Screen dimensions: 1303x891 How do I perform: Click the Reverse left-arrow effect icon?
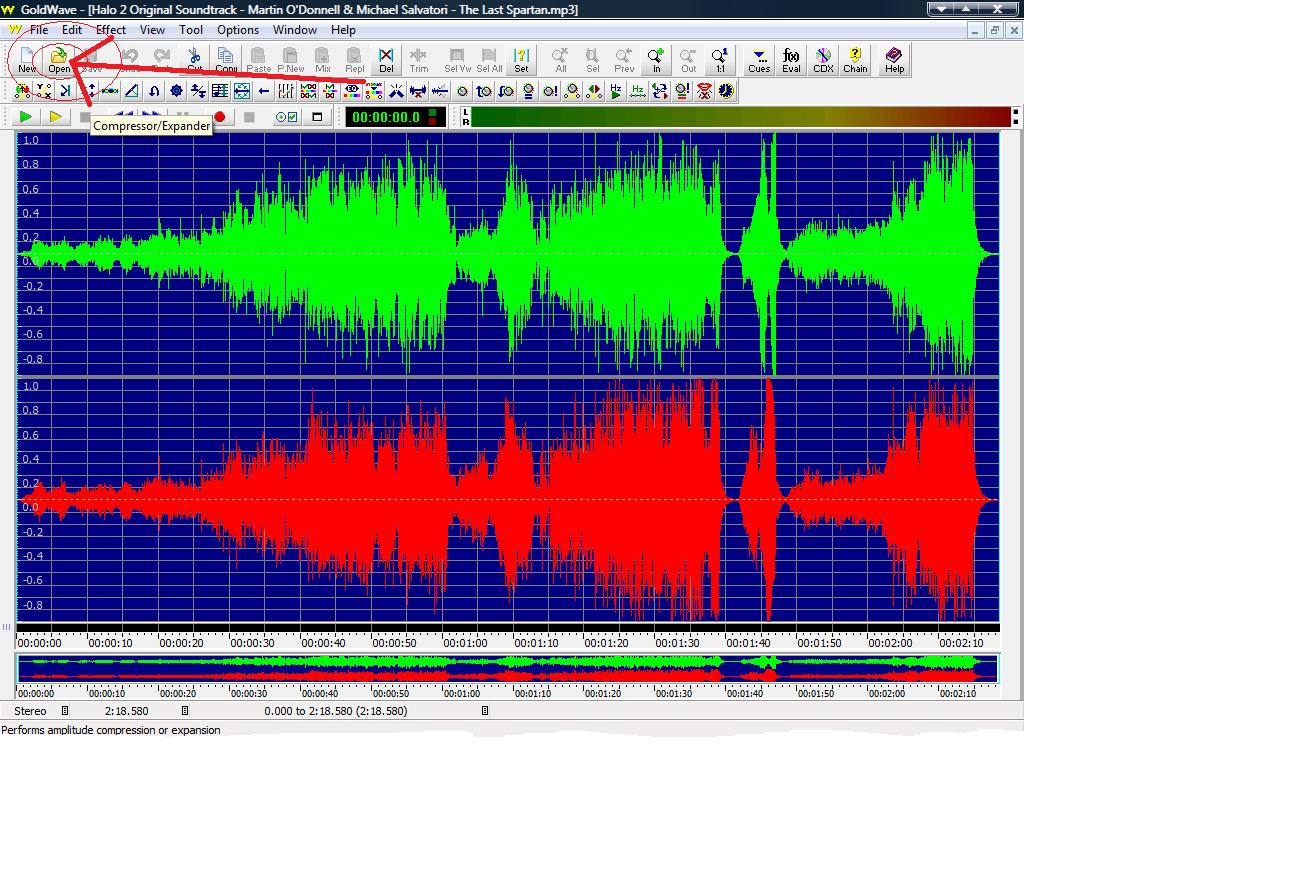264,91
